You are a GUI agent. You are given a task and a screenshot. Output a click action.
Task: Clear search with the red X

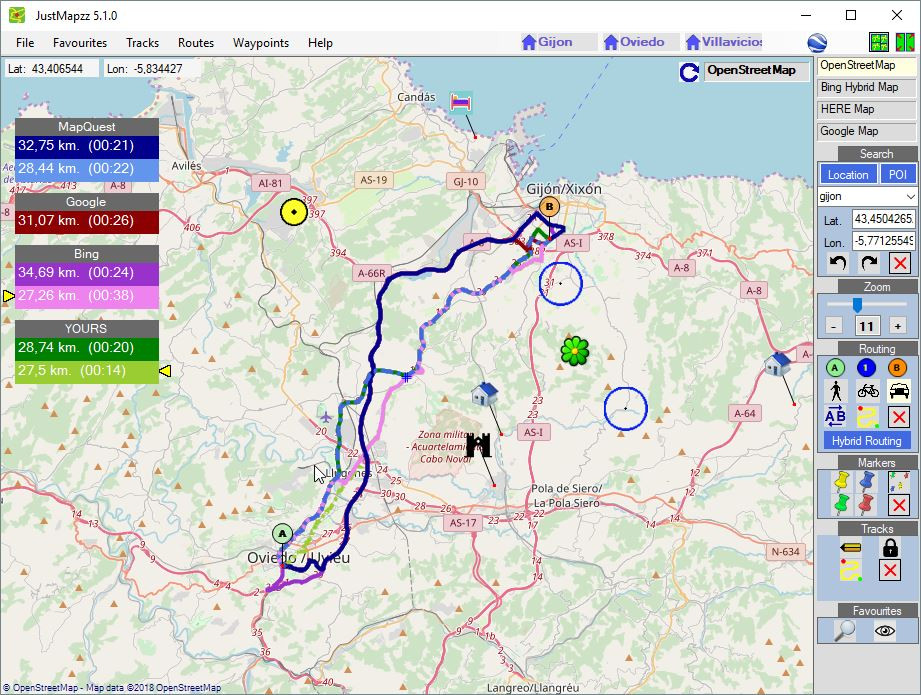point(899,263)
